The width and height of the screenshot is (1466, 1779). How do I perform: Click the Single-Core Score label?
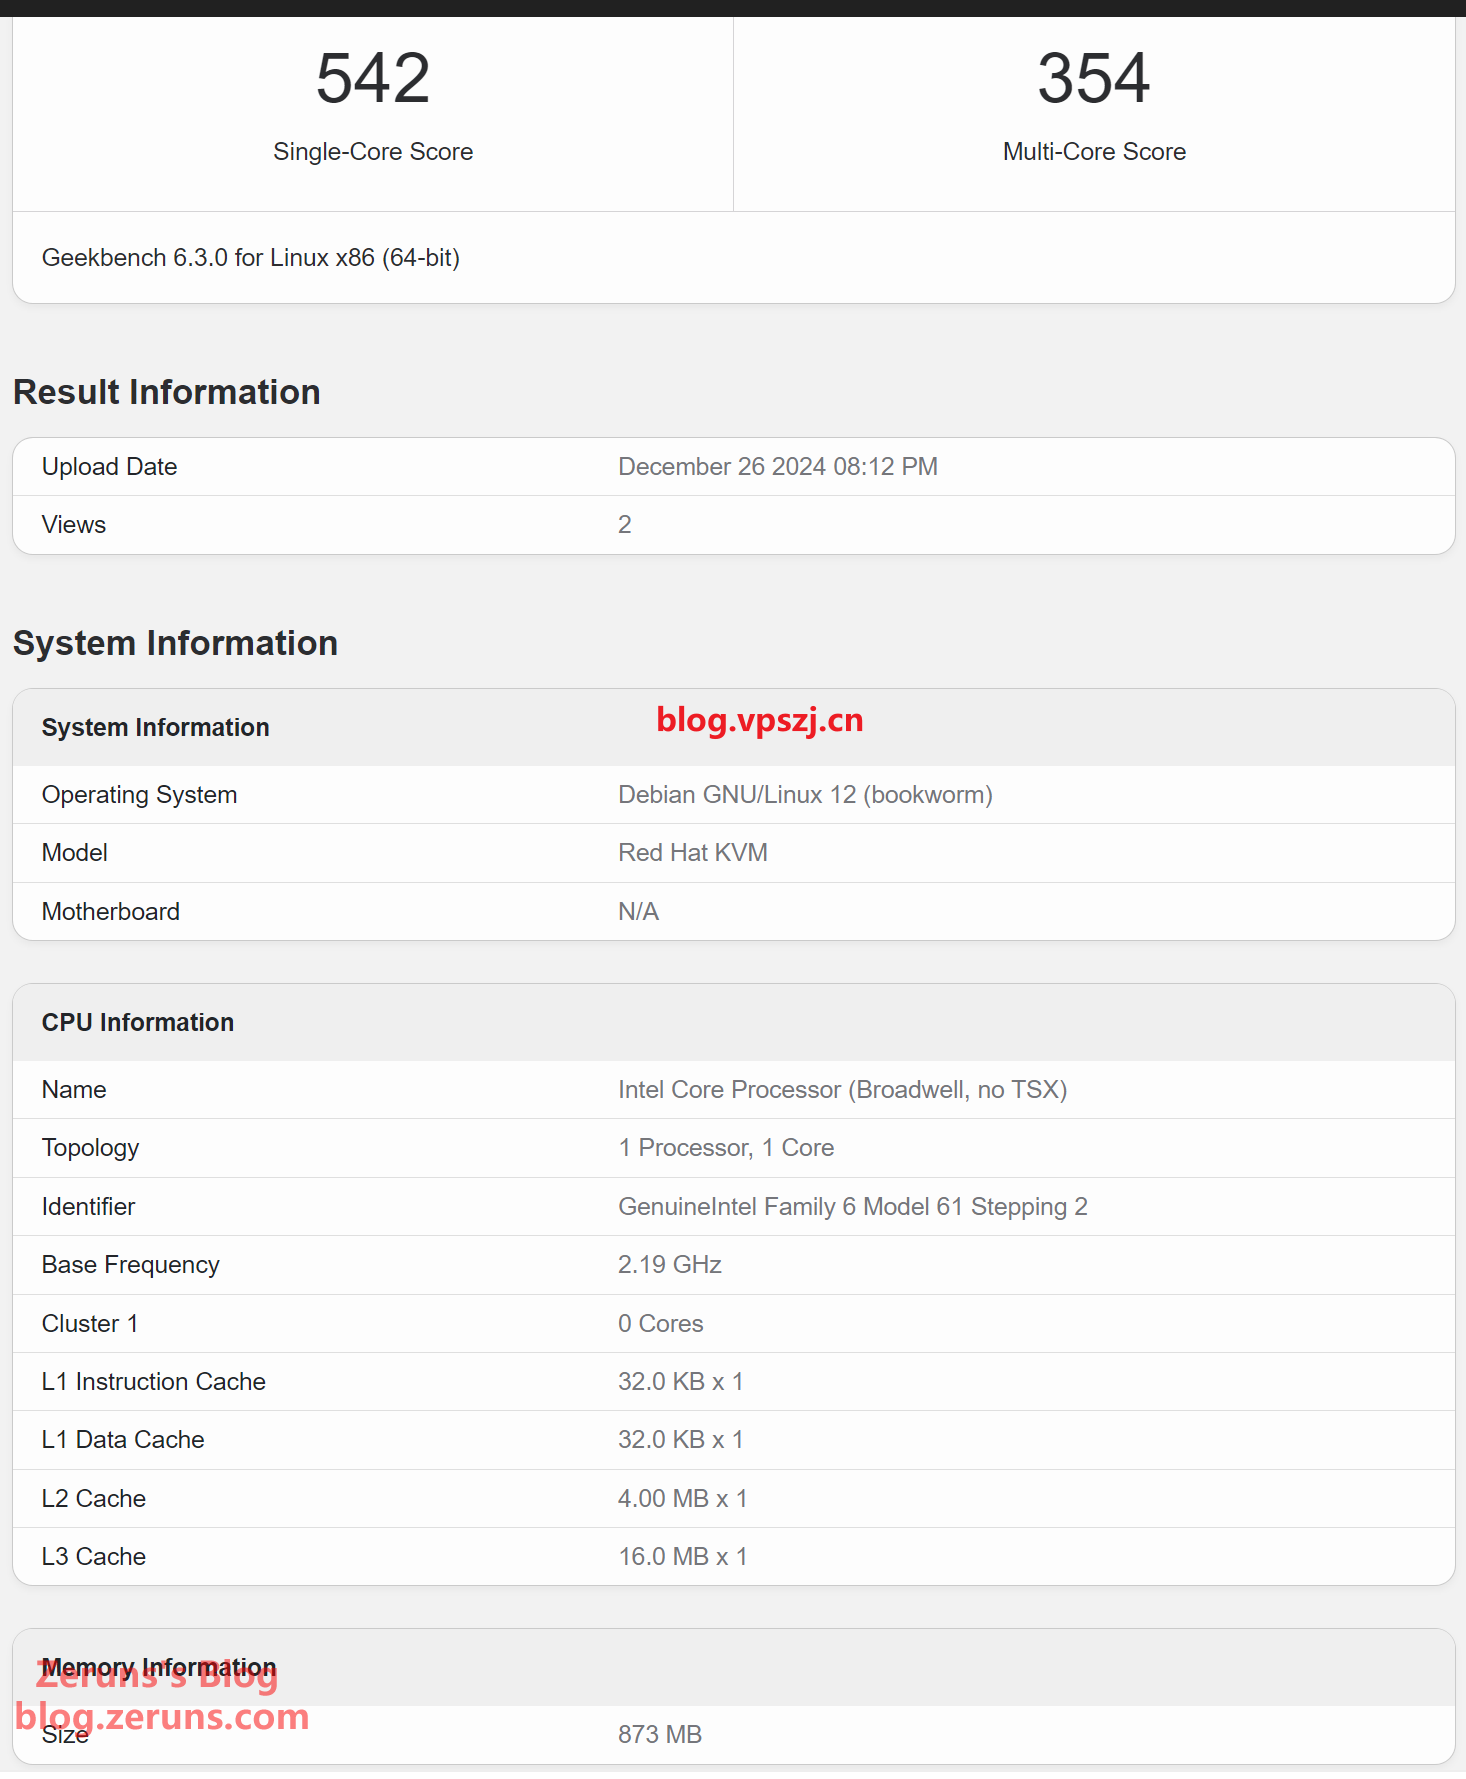click(x=373, y=152)
